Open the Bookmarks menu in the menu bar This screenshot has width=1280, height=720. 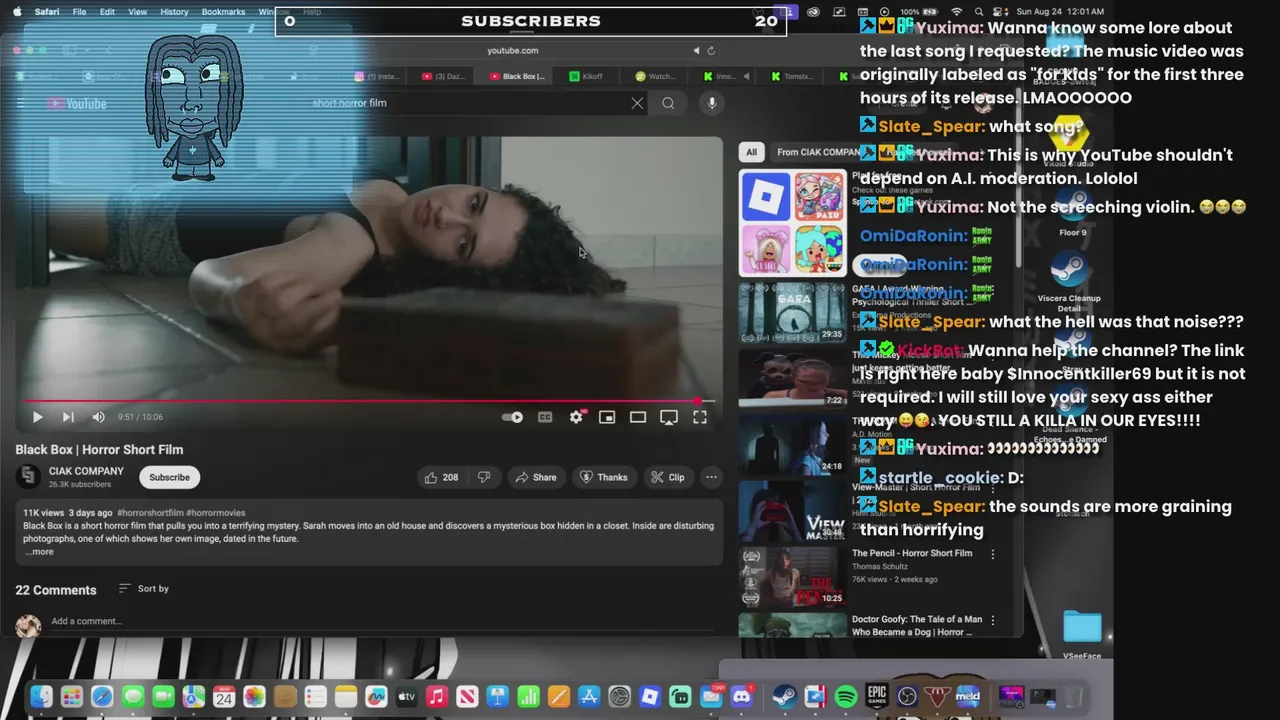[x=223, y=12]
